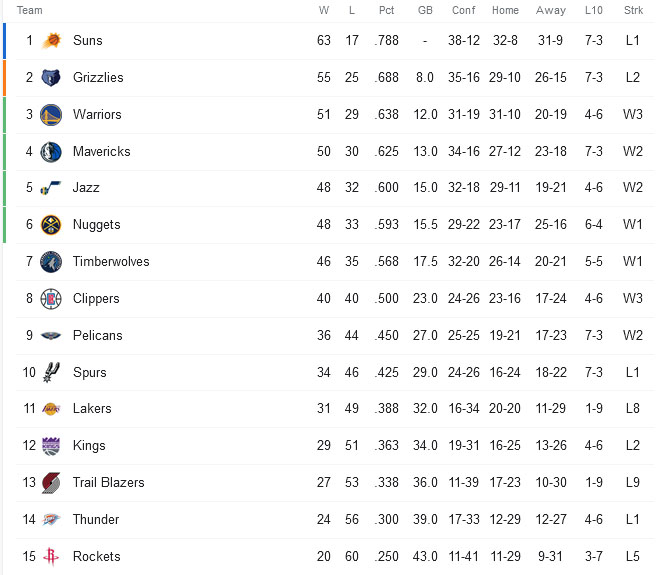Open the Lakers team name link
The image size is (666, 575).
pos(92,409)
